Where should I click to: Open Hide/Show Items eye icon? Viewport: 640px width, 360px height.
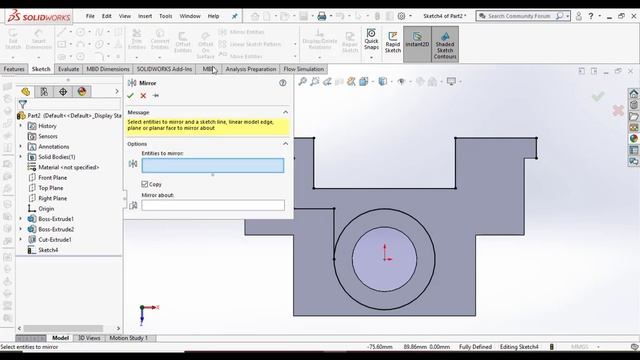click(401, 82)
